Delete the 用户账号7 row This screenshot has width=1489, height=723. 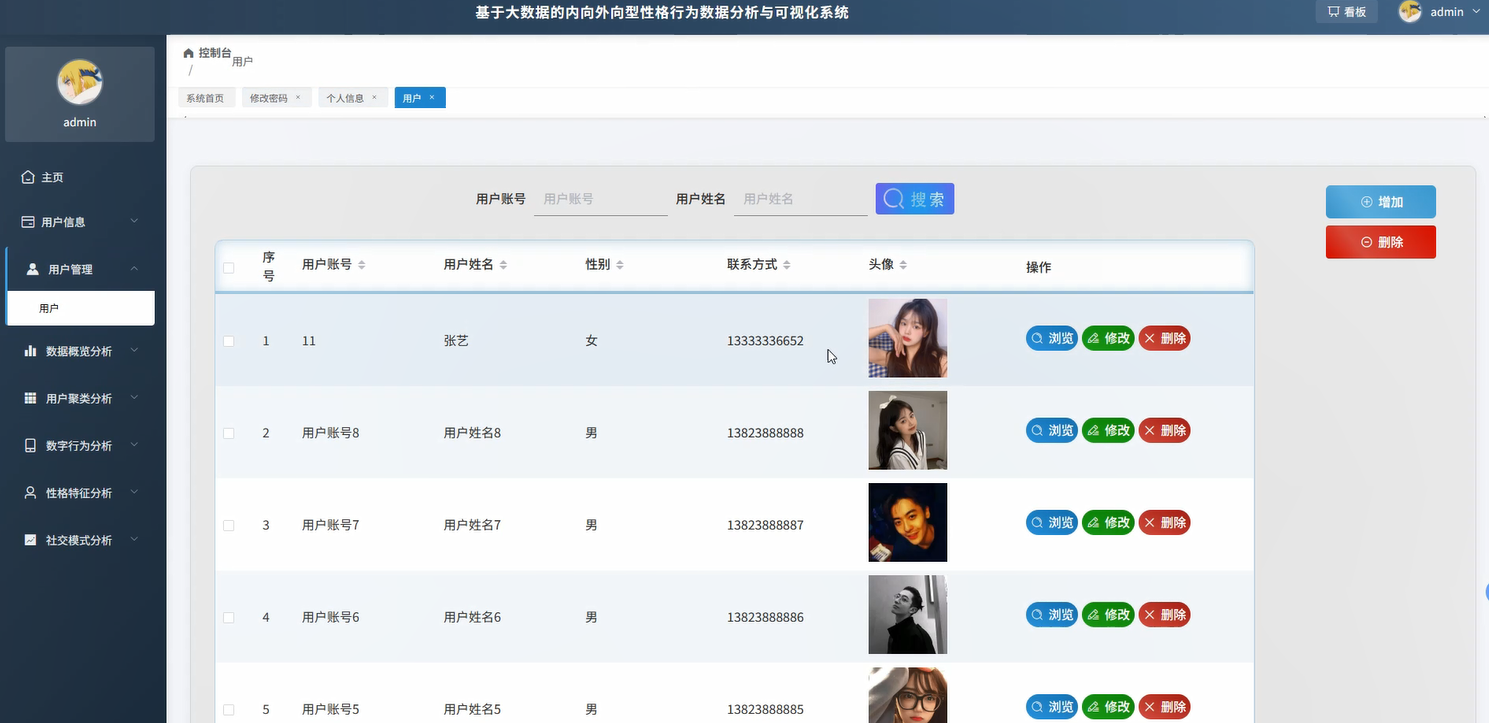[x=1165, y=522]
